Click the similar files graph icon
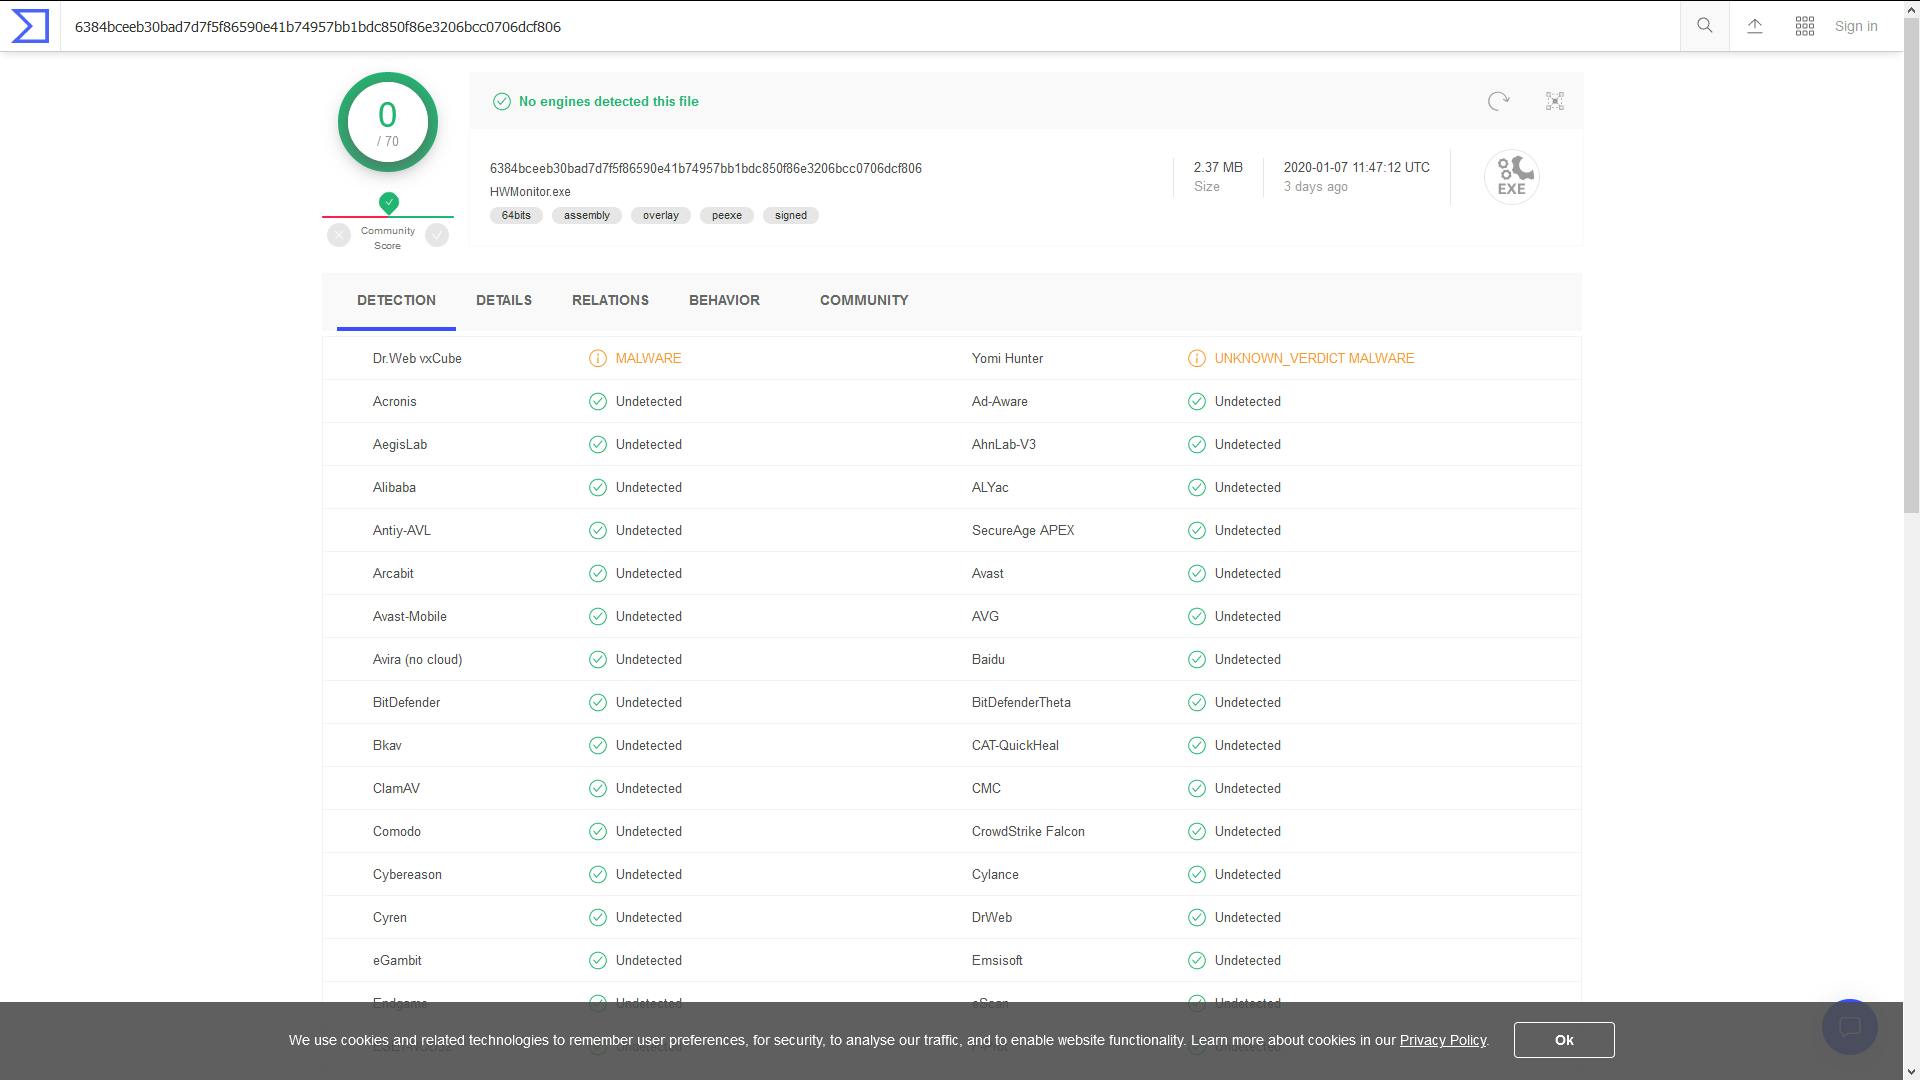The height and width of the screenshot is (1080, 1920). pos(1555,101)
